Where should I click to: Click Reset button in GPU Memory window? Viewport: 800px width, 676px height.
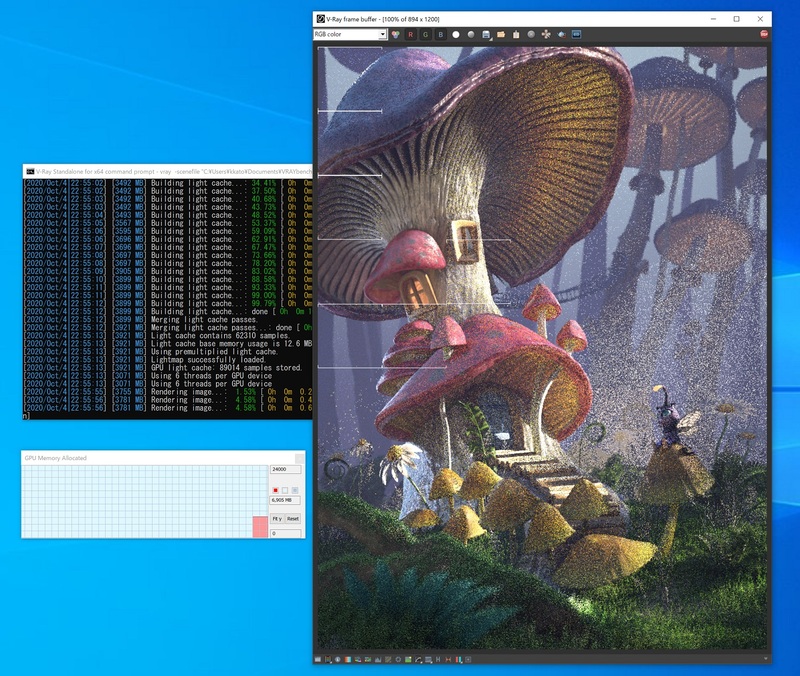point(293,518)
